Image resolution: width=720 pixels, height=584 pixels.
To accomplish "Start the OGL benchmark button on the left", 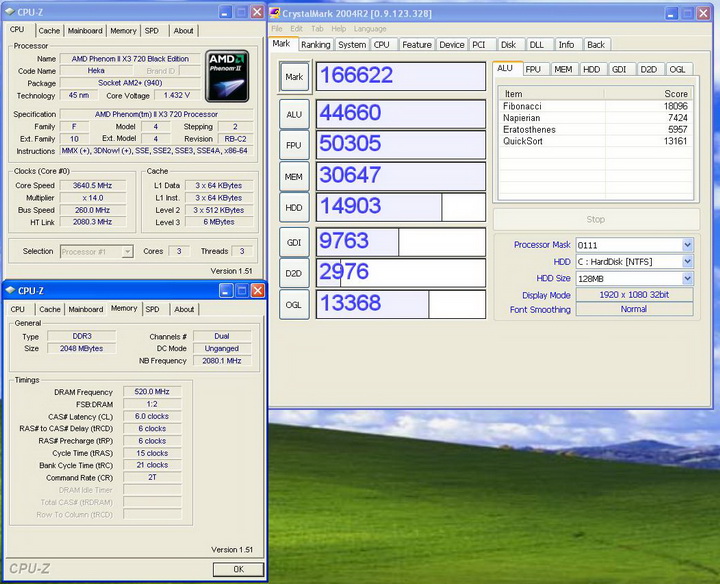I will (294, 305).
